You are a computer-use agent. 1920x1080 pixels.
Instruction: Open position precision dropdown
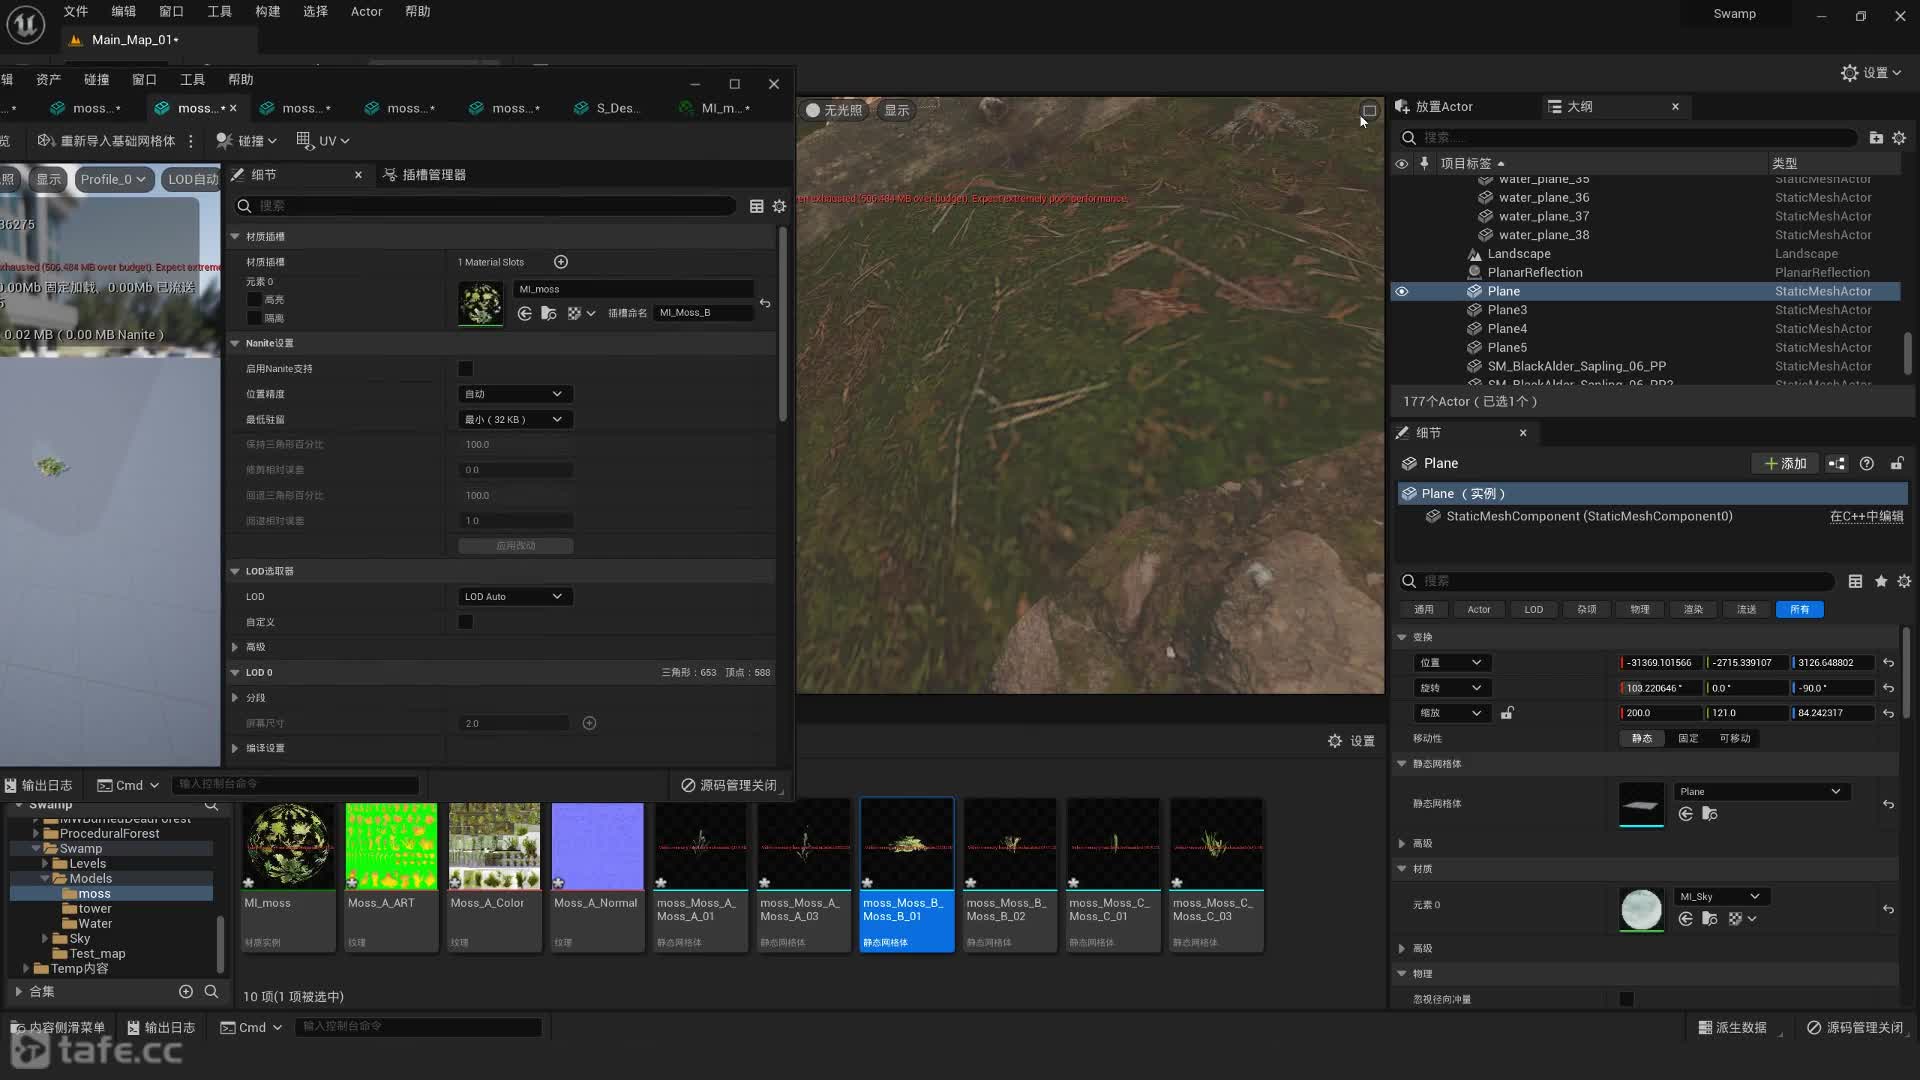click(x=514, y=394)
